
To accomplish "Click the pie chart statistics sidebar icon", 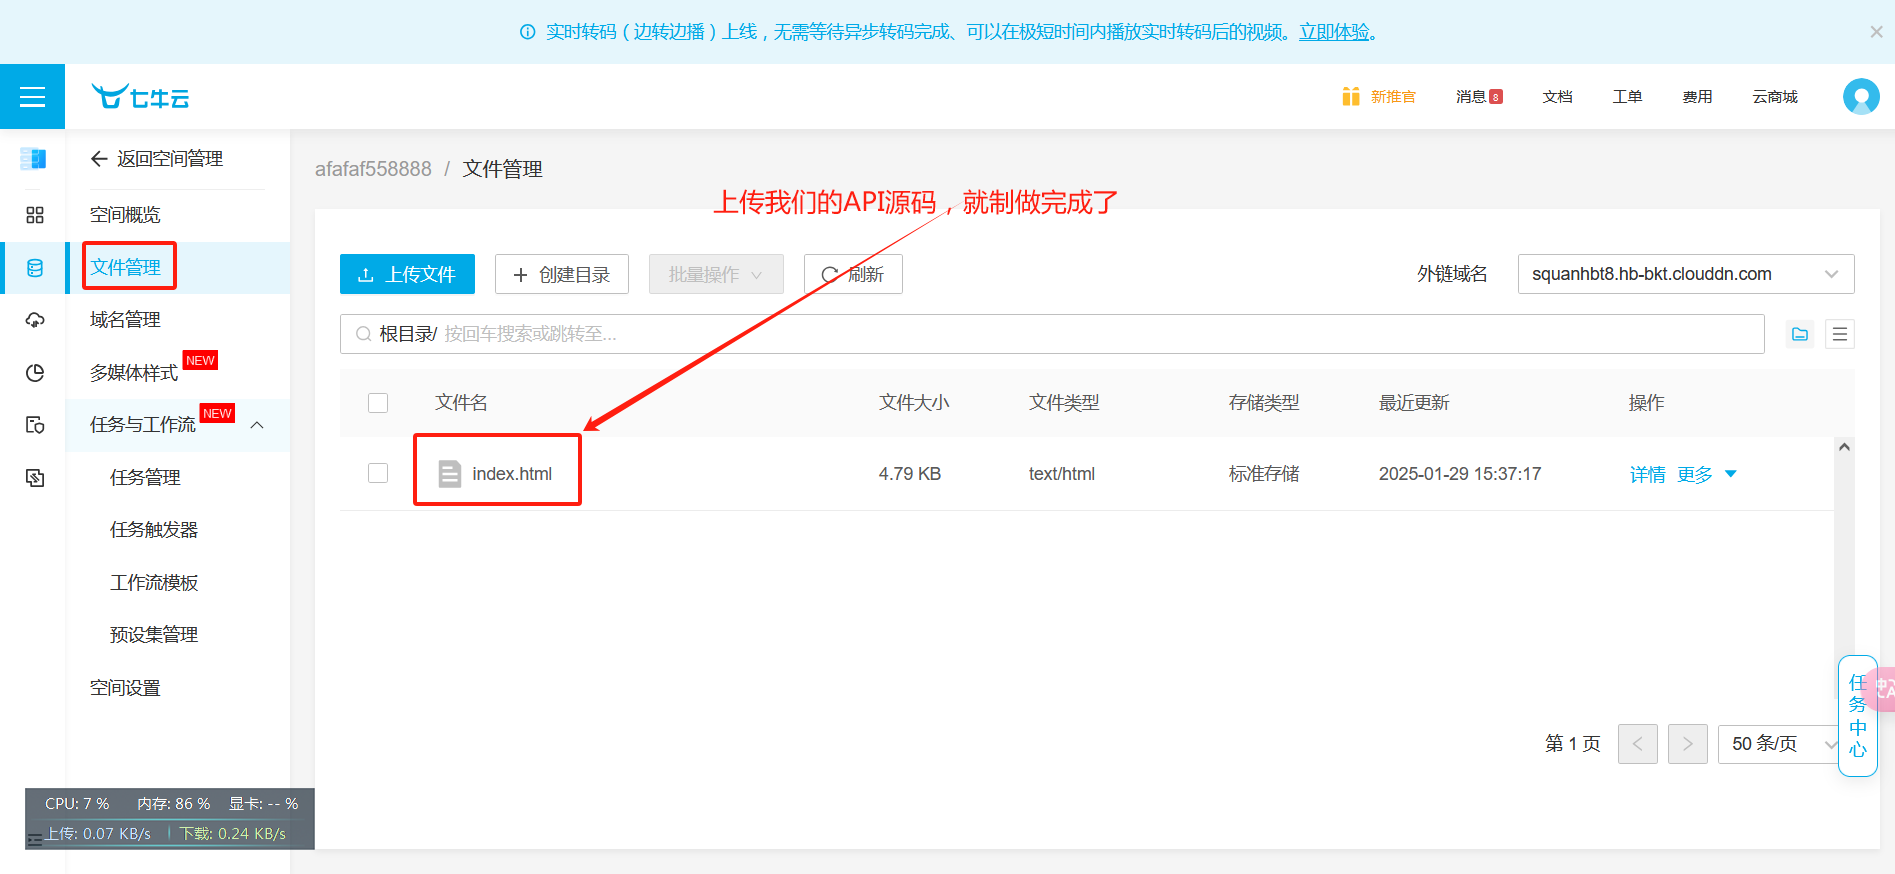I will click(35, 373).
